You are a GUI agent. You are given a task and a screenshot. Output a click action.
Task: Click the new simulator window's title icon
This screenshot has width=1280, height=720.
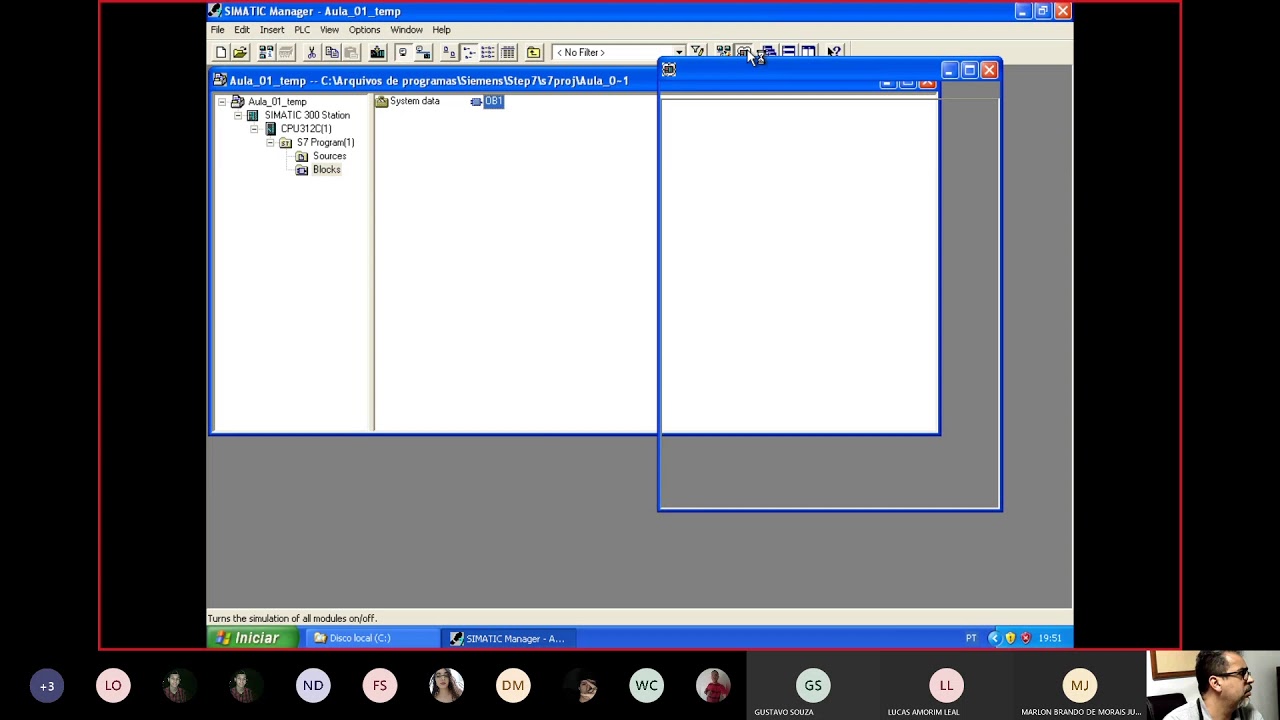click(x=669, y=70)
